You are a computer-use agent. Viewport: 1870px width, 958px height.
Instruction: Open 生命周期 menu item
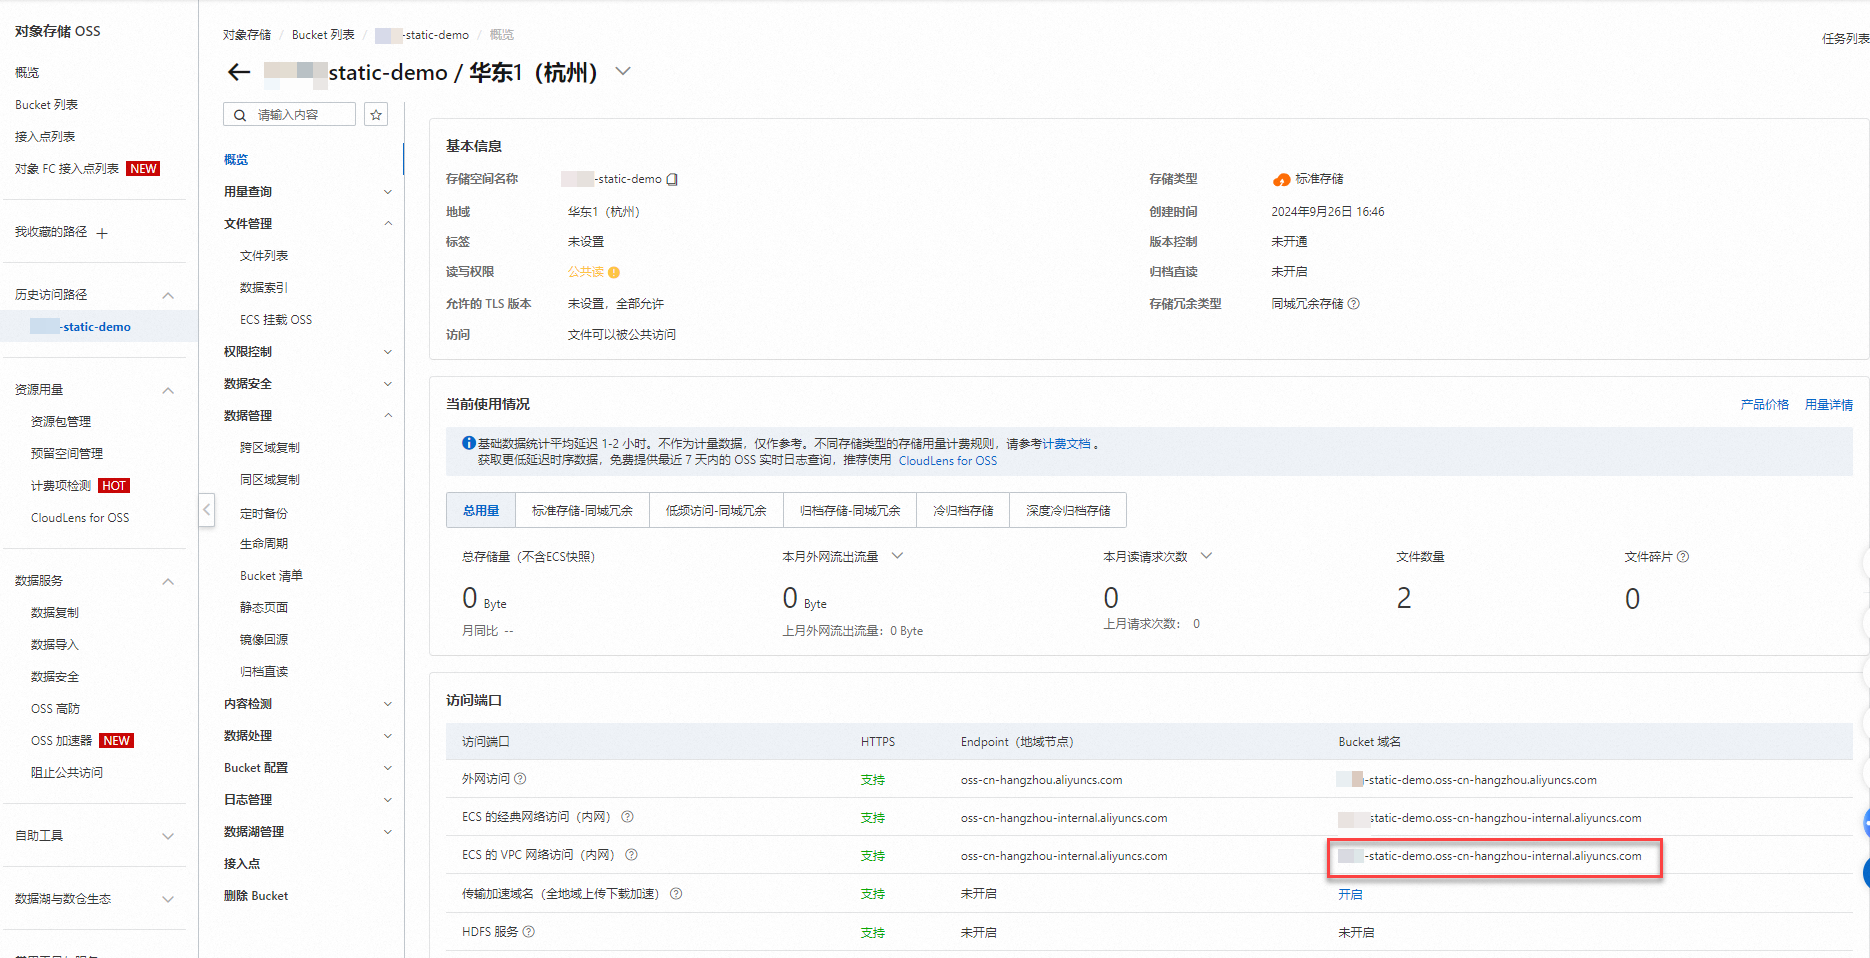coord(264,544)
